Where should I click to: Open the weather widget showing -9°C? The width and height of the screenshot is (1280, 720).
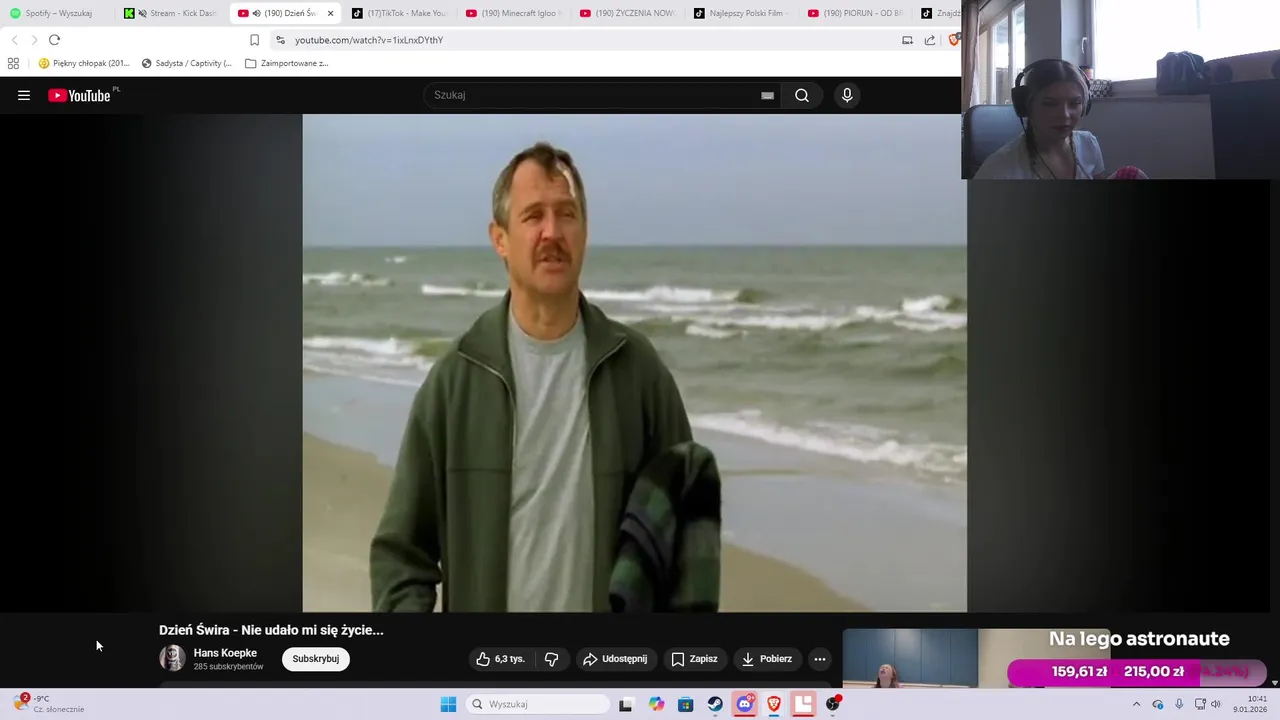50,704
